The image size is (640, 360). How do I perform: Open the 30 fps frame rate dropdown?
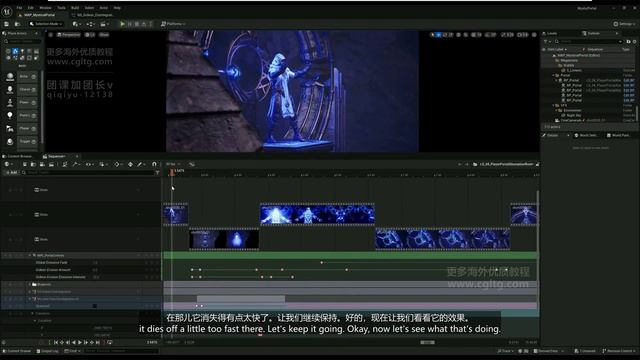pyautogui.click(x=173, y=164)
